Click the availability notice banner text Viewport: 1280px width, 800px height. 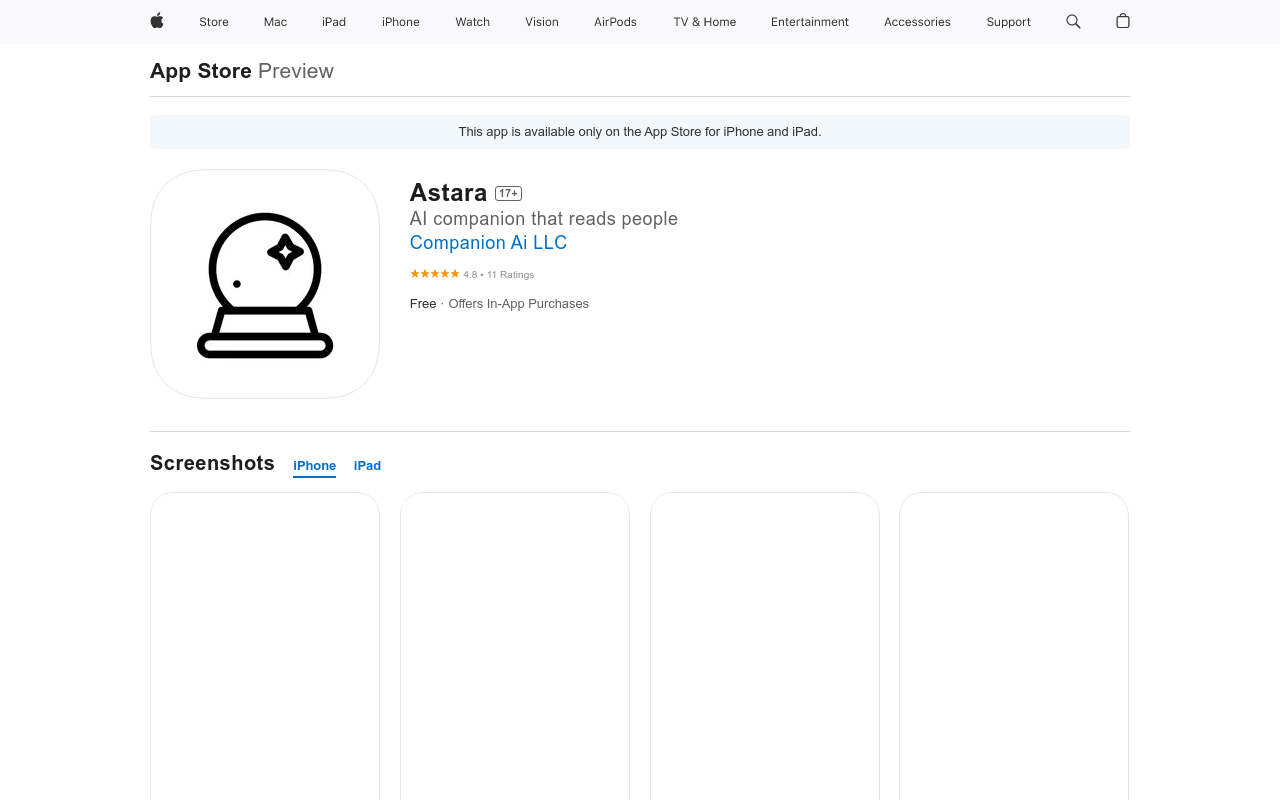coord(640,132)
